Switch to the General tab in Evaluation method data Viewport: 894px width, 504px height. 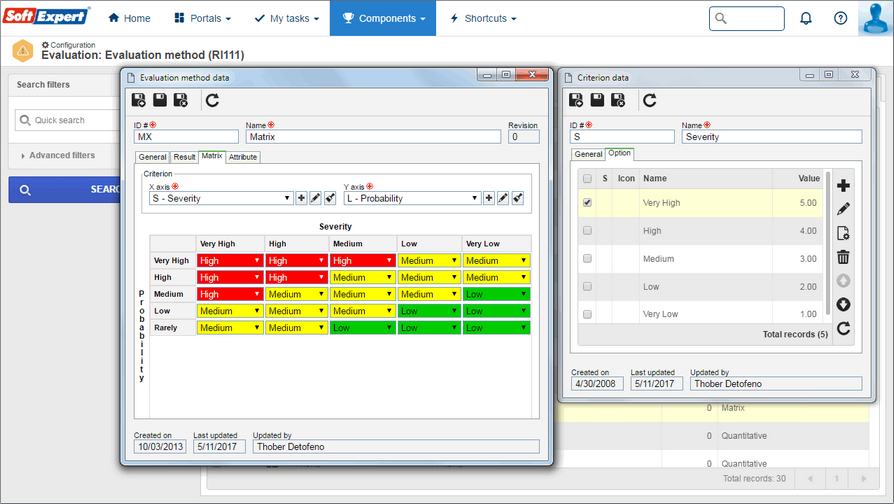point(152,157)
